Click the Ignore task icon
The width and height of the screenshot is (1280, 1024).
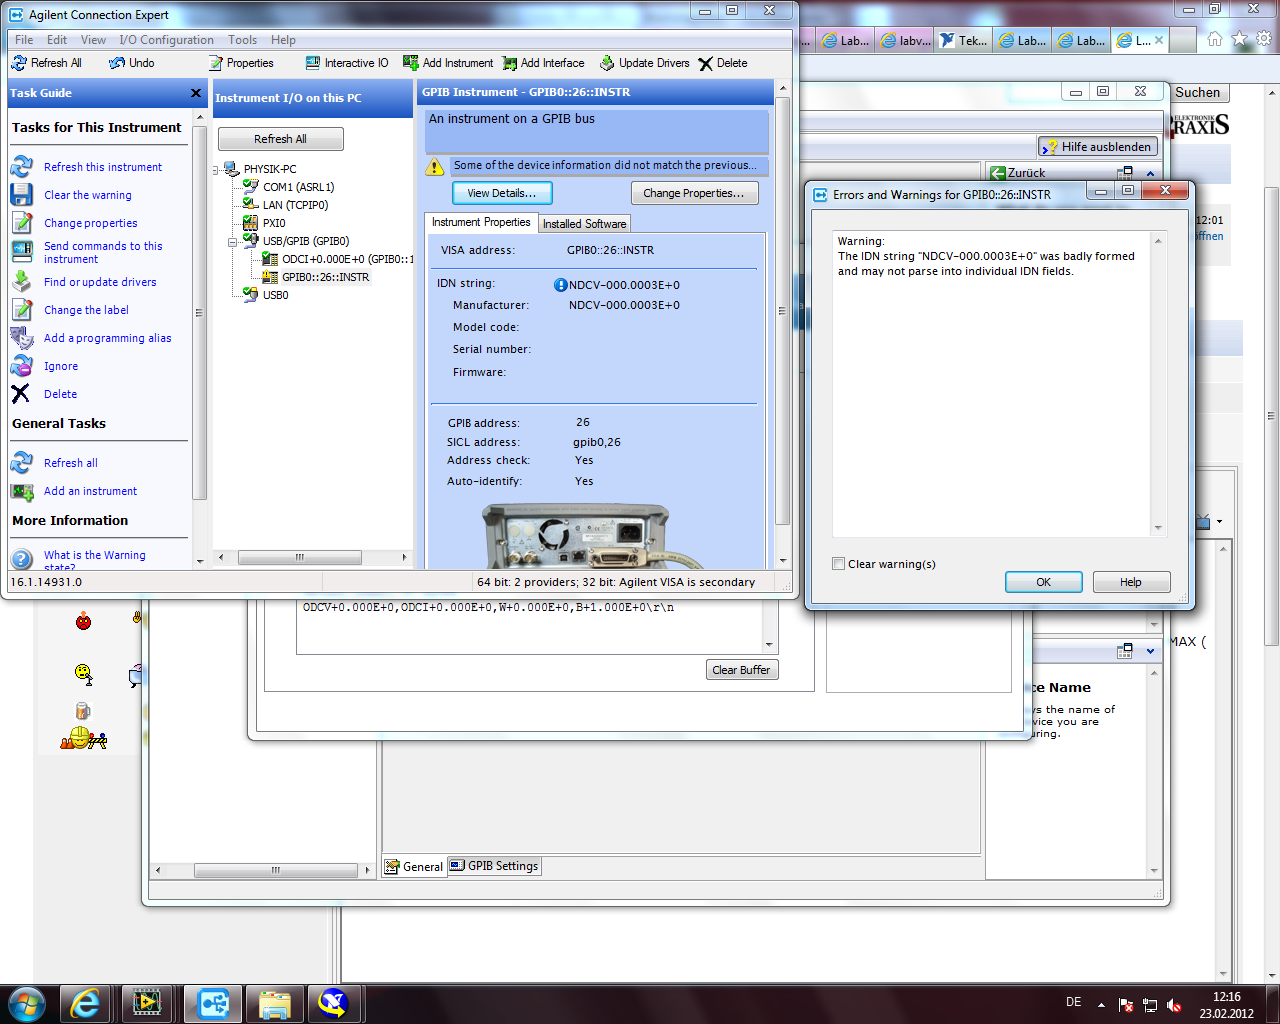pyautogui.click(x=22, y=366)
